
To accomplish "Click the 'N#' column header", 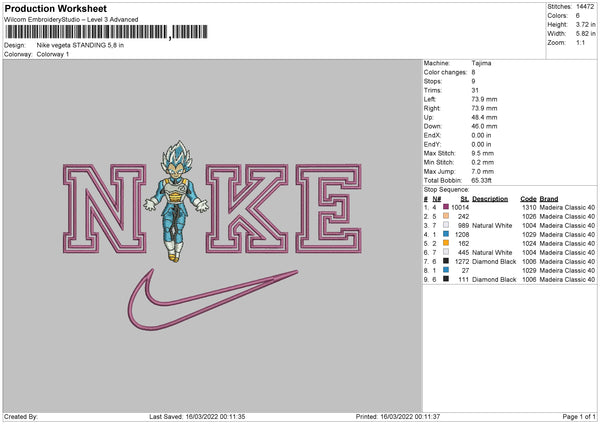I will pyautogui.click(x=437, y=199).
